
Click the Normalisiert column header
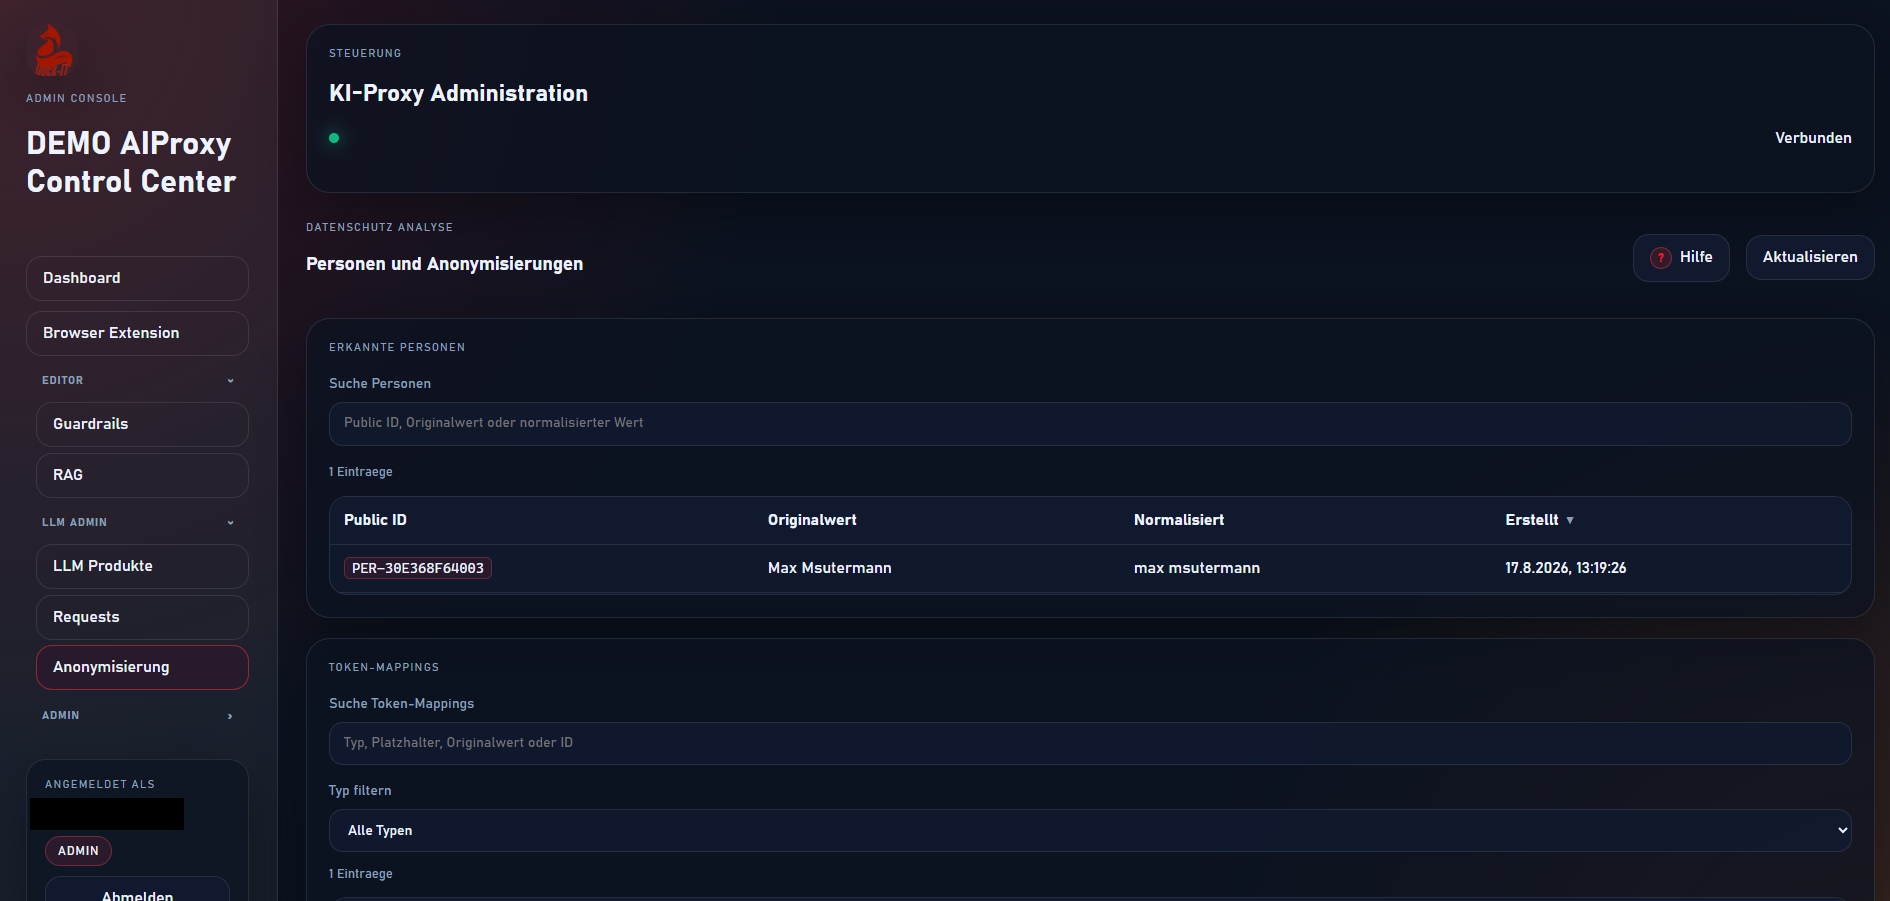1179,520
